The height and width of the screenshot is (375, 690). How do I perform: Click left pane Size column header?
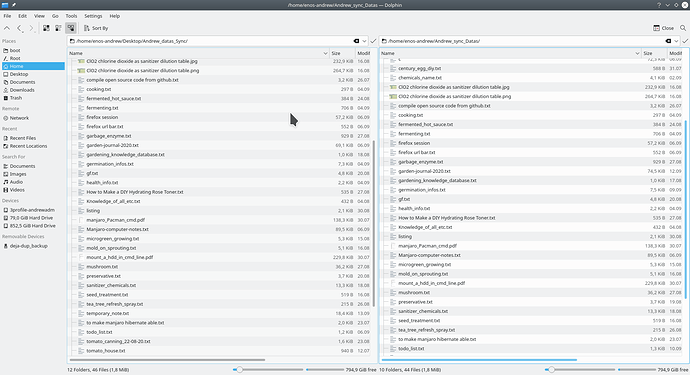pos(342,53)
